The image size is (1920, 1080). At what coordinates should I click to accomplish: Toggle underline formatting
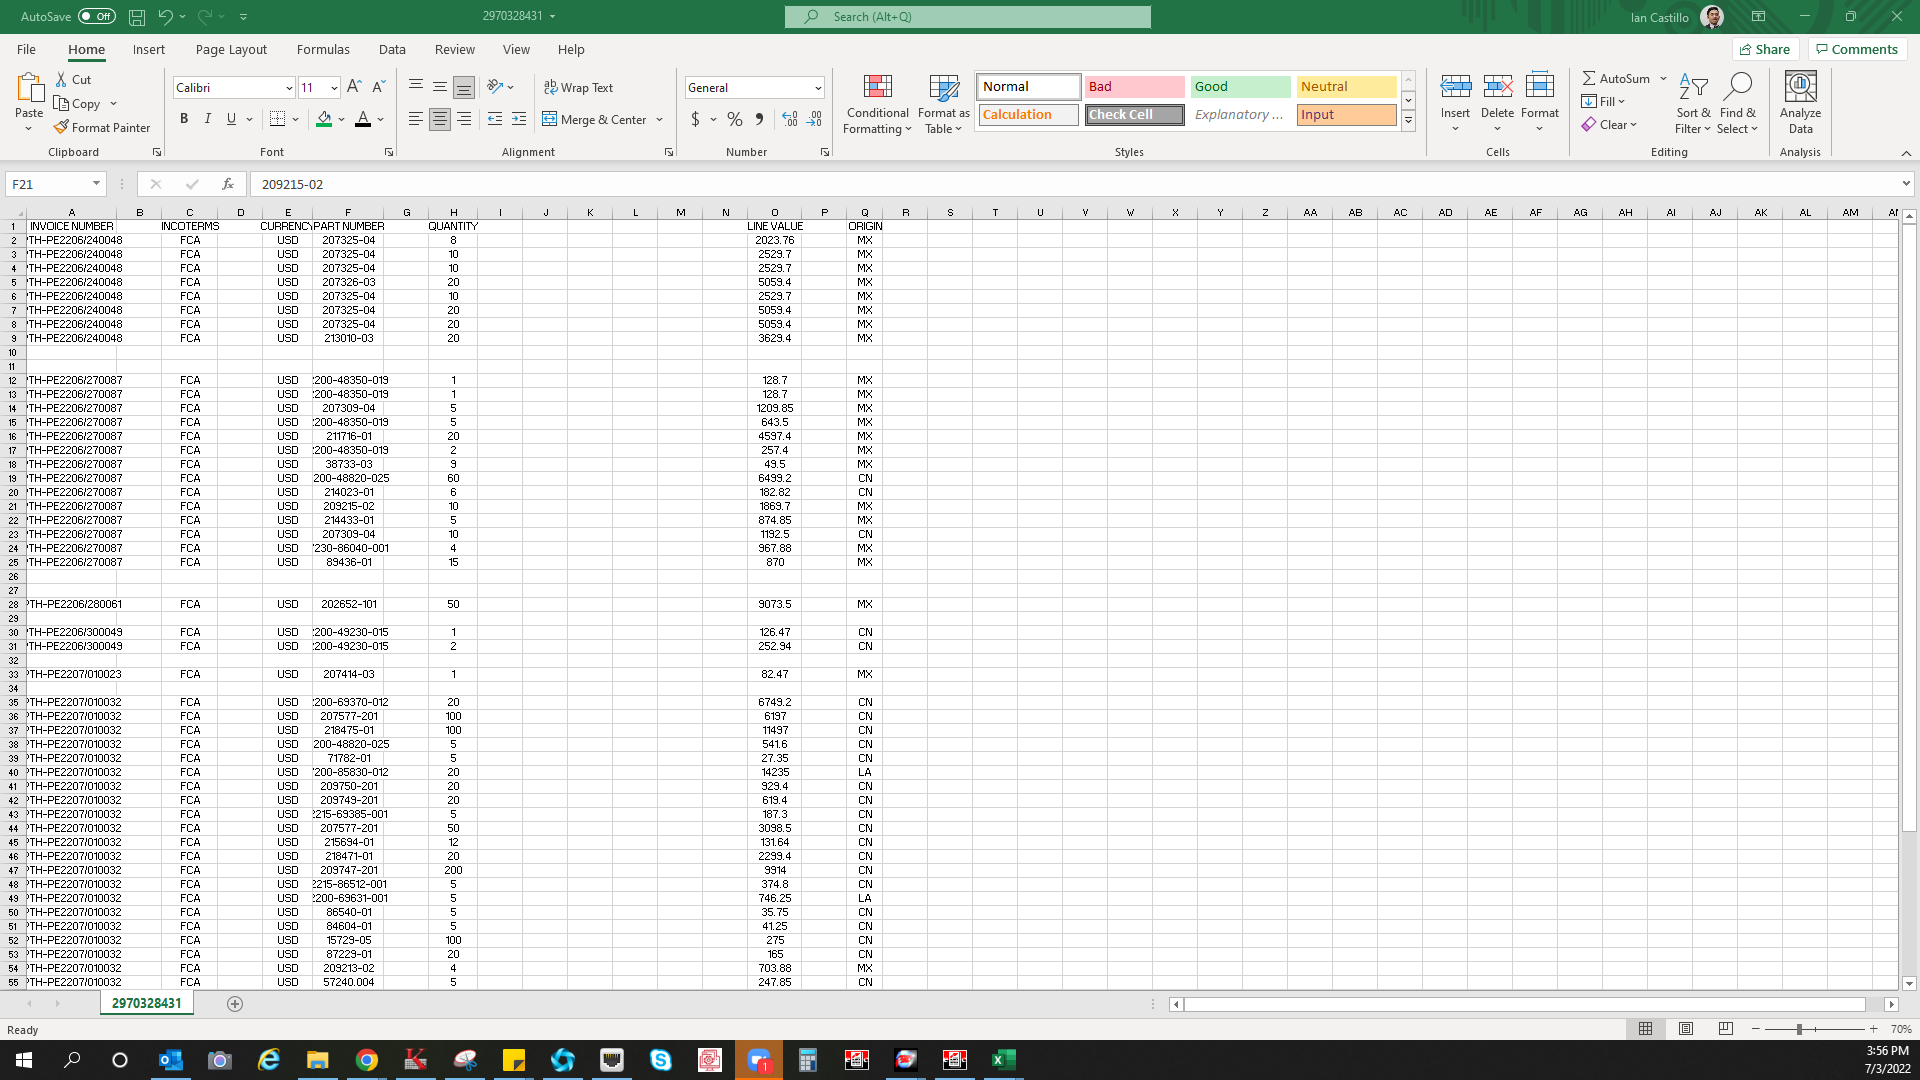coord(231,118)
